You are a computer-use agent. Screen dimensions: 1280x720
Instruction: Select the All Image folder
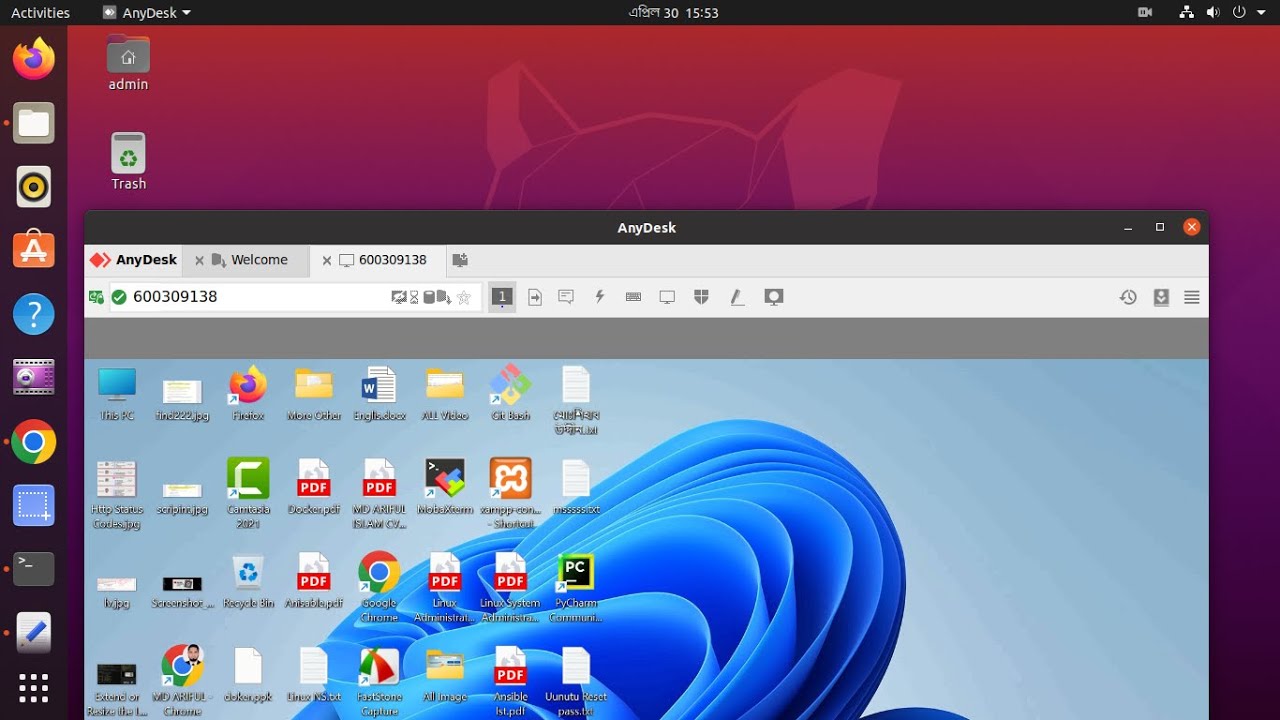445,675
